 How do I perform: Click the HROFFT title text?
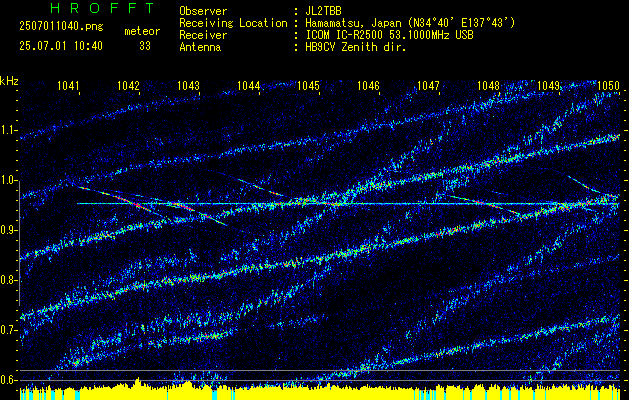(x=102, y=8)
